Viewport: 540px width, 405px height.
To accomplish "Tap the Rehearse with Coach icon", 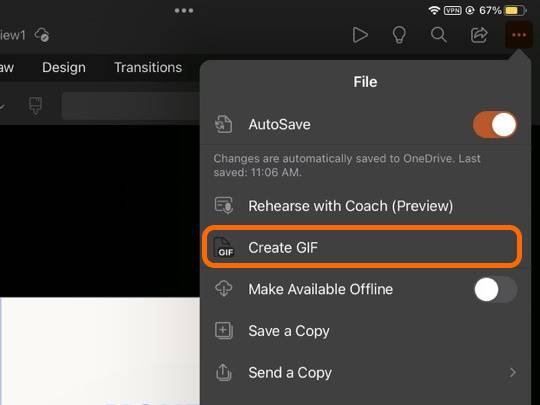I will coord(224,206).
